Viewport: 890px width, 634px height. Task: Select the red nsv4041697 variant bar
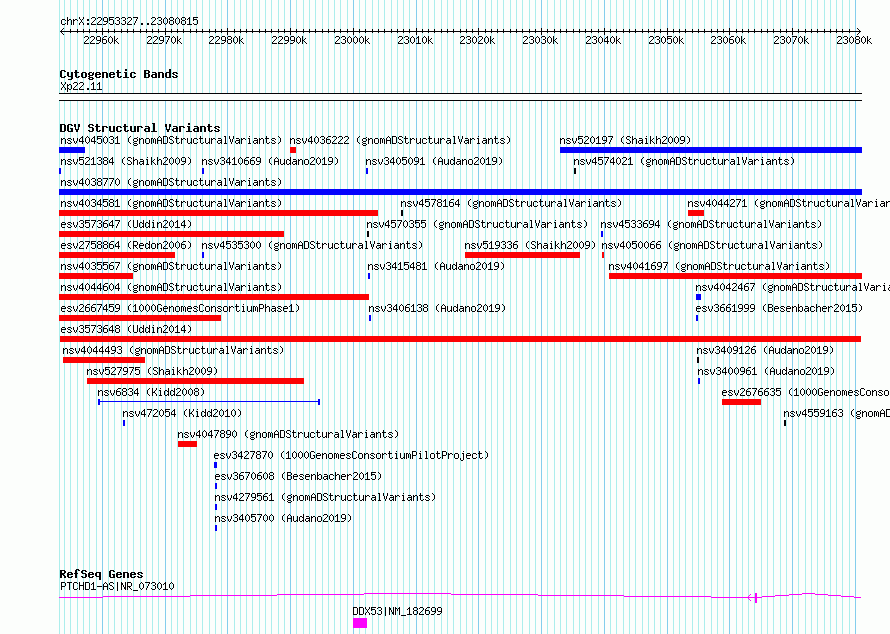[x=736, y=276]
